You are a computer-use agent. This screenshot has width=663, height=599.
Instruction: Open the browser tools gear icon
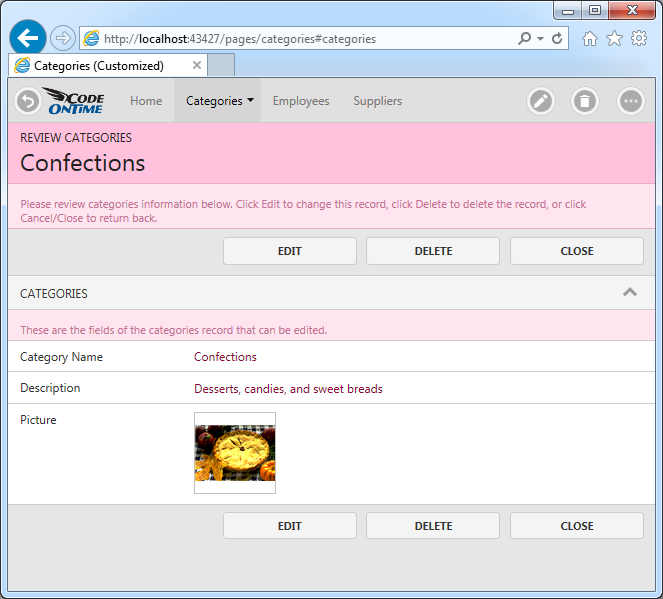(x=639, y=38)
